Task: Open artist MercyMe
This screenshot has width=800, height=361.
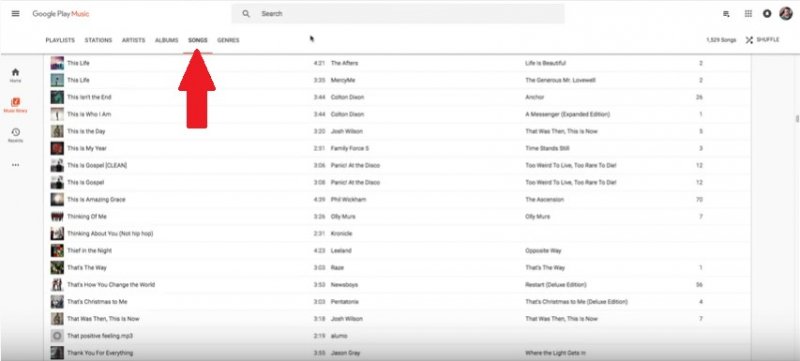Action: (x=343, y=80)
